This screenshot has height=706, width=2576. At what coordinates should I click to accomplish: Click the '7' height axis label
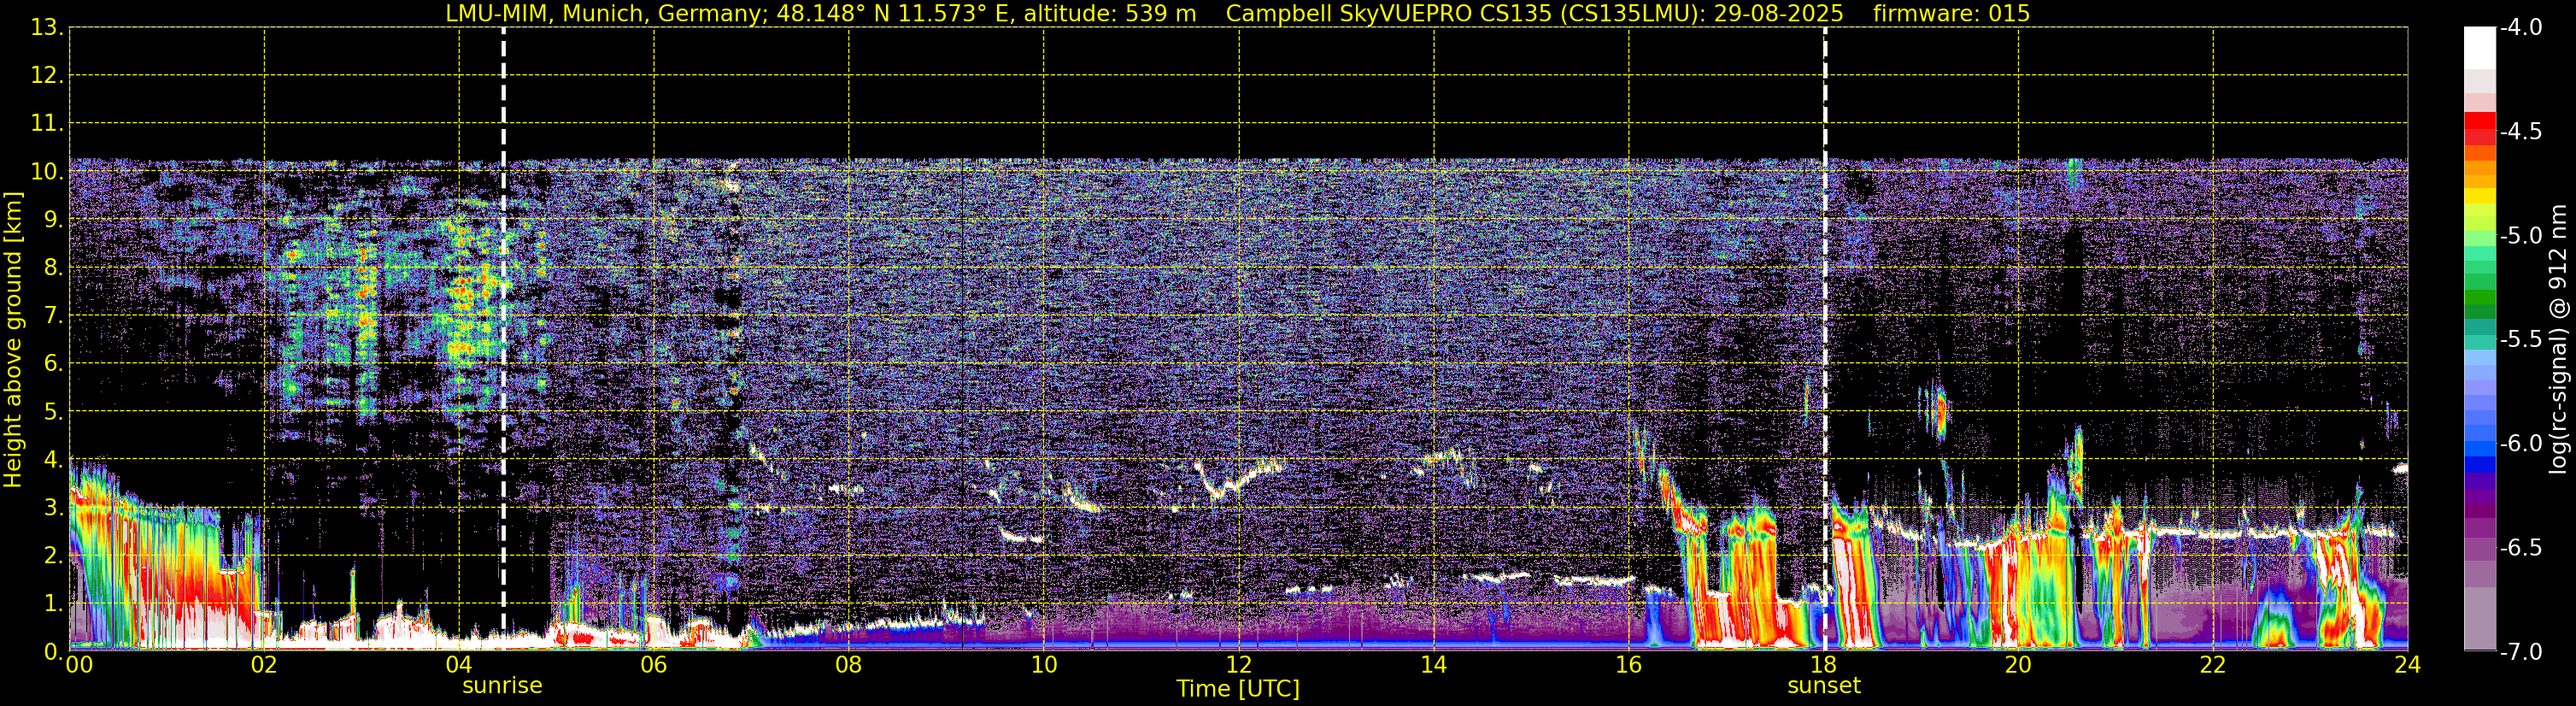point(52,316)
